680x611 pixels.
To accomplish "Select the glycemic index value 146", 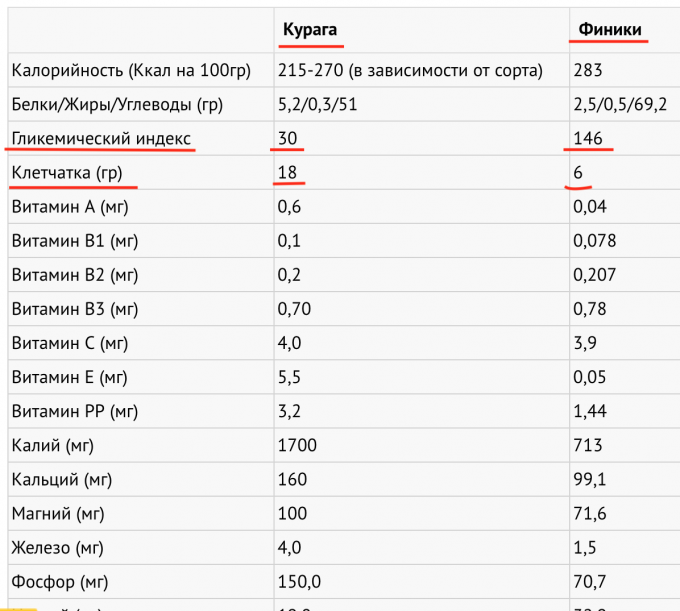I will point(588,138).
